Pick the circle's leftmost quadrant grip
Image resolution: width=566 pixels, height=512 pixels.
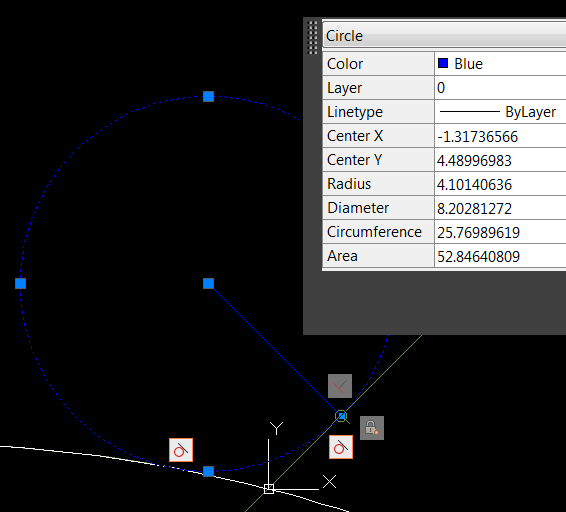point(21,283)
